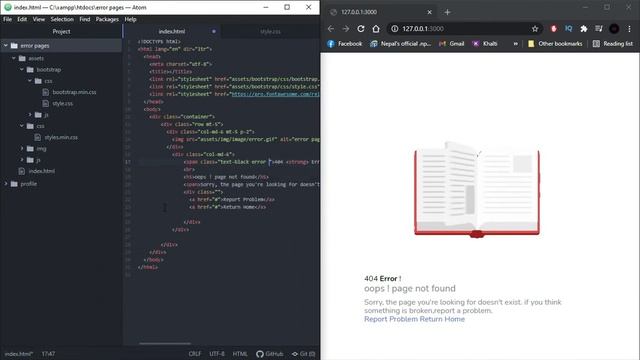Open the media control playlist icon
640x360 pixels.
click(599, 29)
